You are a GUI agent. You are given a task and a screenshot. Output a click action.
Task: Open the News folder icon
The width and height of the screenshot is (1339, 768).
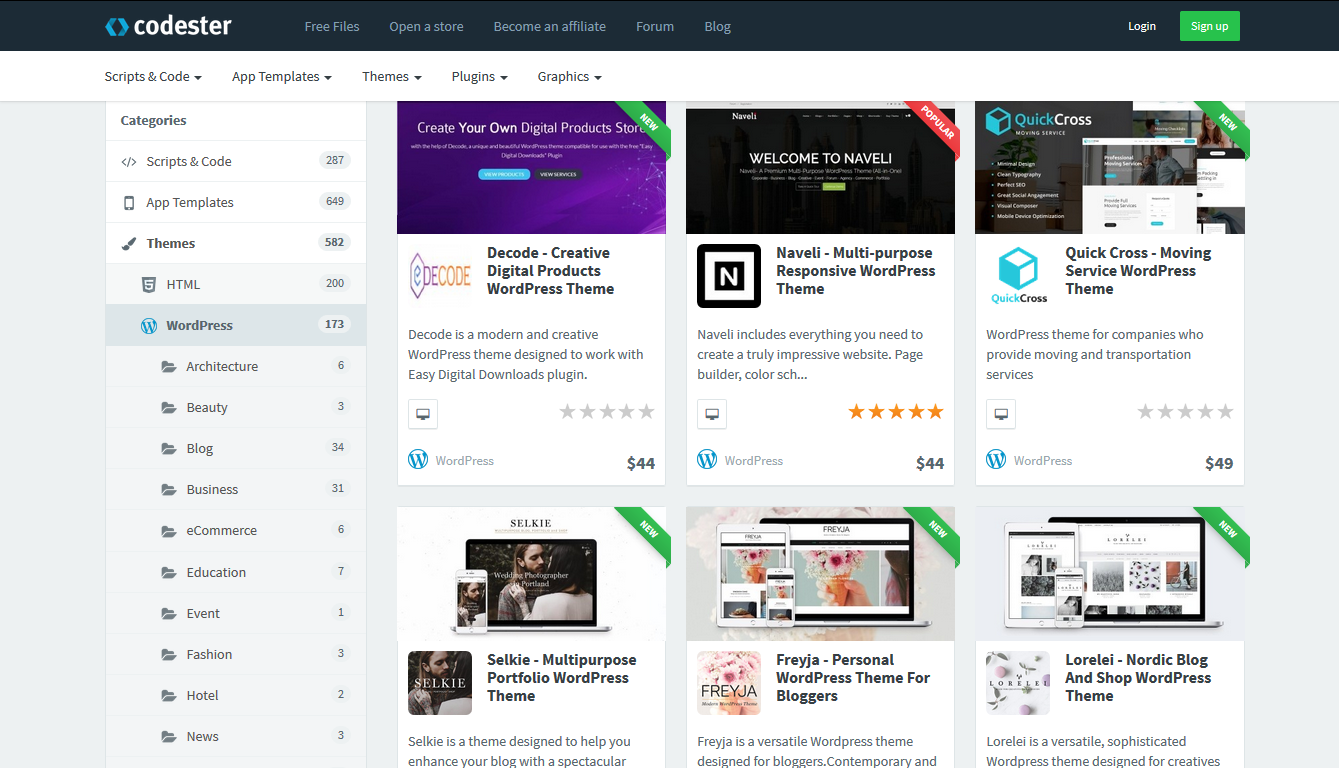click(x=169, y=736)
